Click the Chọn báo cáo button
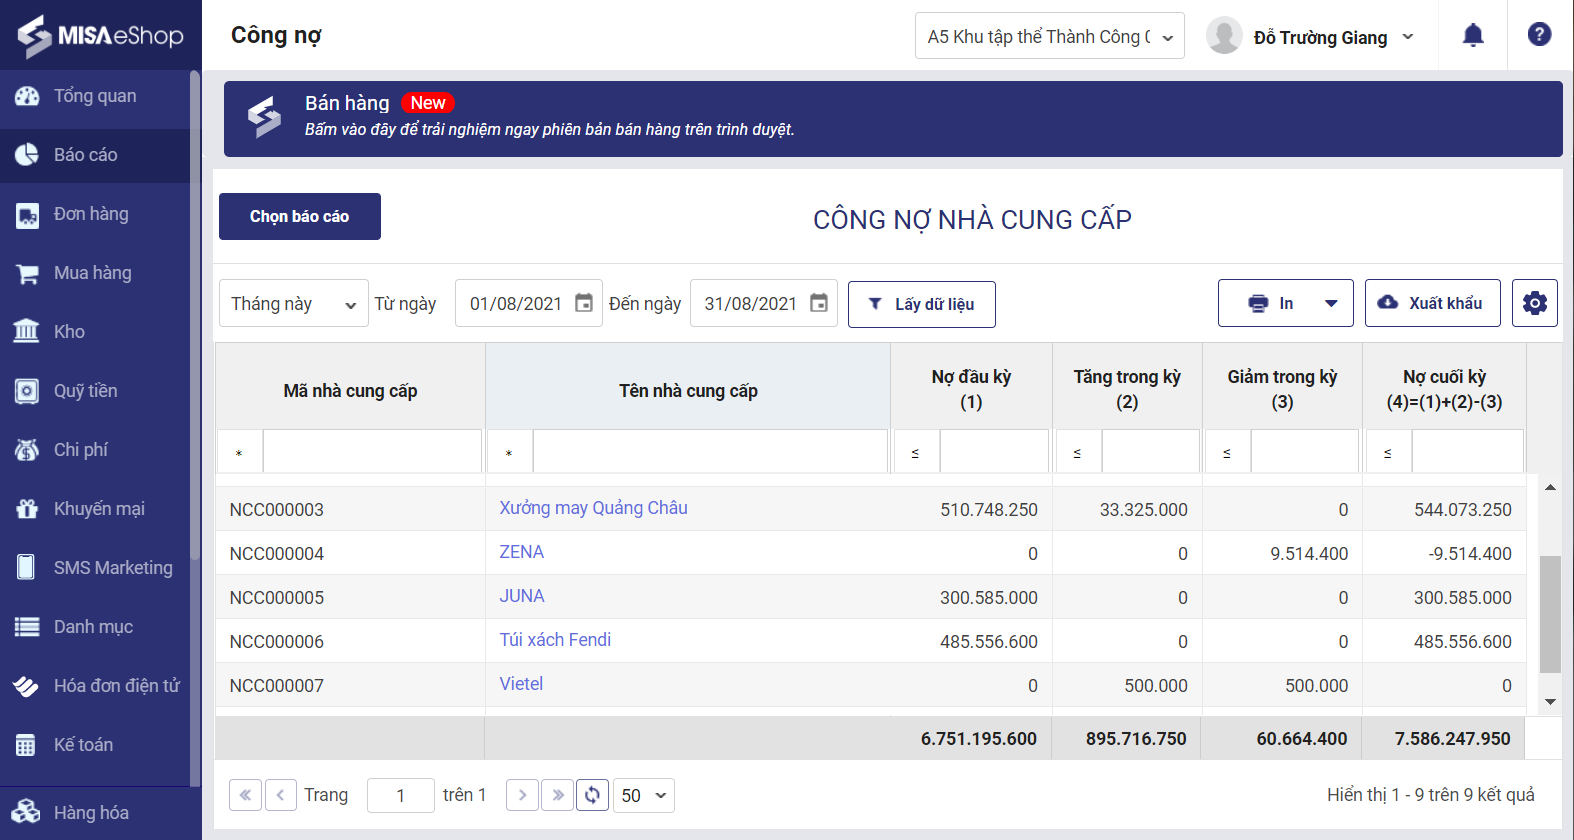 click(x=300, y=216)
